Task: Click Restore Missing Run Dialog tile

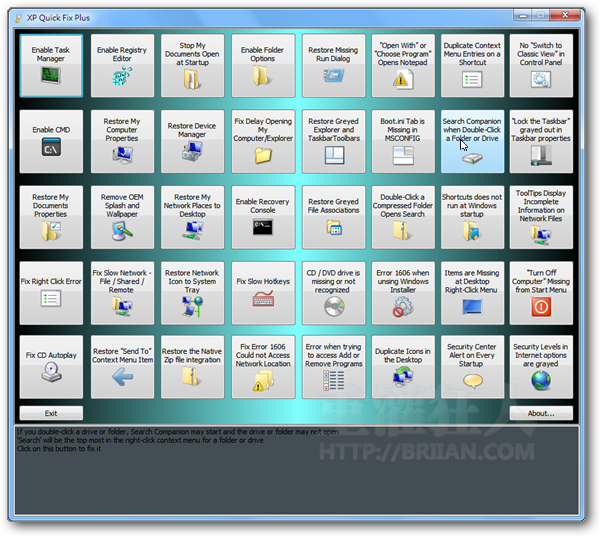Action: [333, 65]
